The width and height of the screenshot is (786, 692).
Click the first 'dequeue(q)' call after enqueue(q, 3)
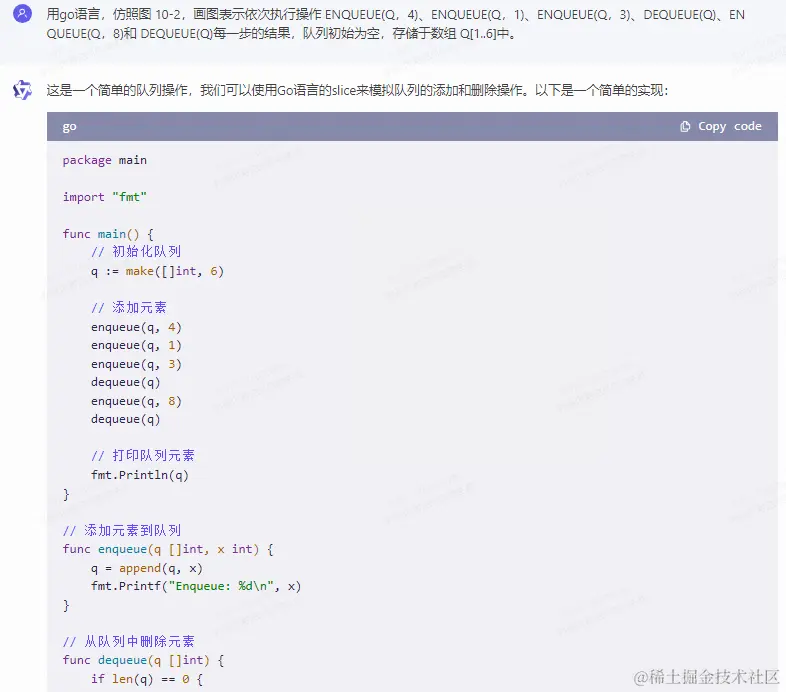coord(125,382)
